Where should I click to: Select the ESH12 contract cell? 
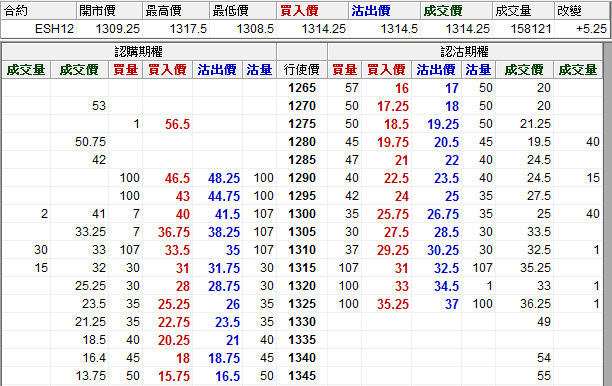click(54, 28)
